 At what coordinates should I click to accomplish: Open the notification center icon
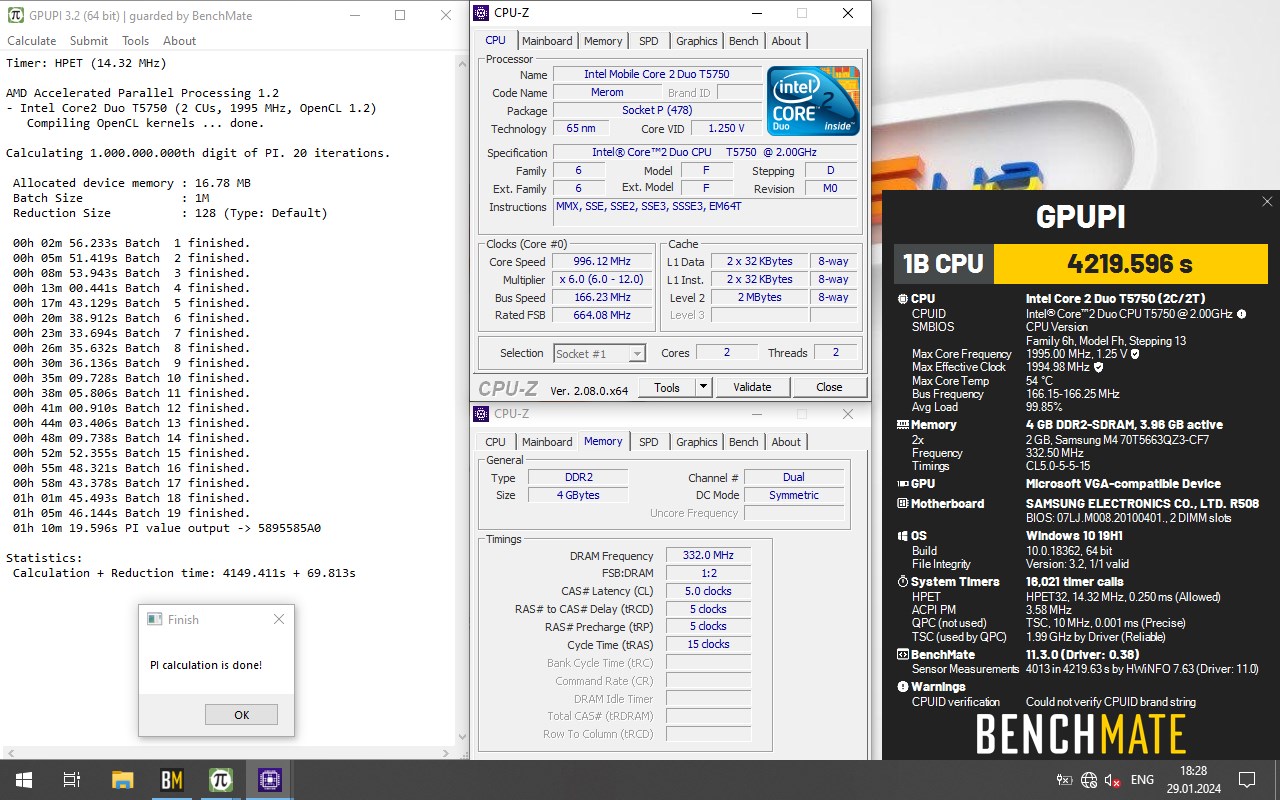pos(1247,780)
